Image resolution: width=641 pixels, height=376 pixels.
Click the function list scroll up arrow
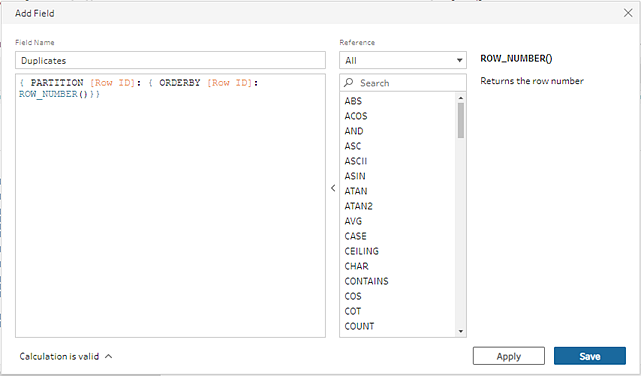[x=461, y=98]
